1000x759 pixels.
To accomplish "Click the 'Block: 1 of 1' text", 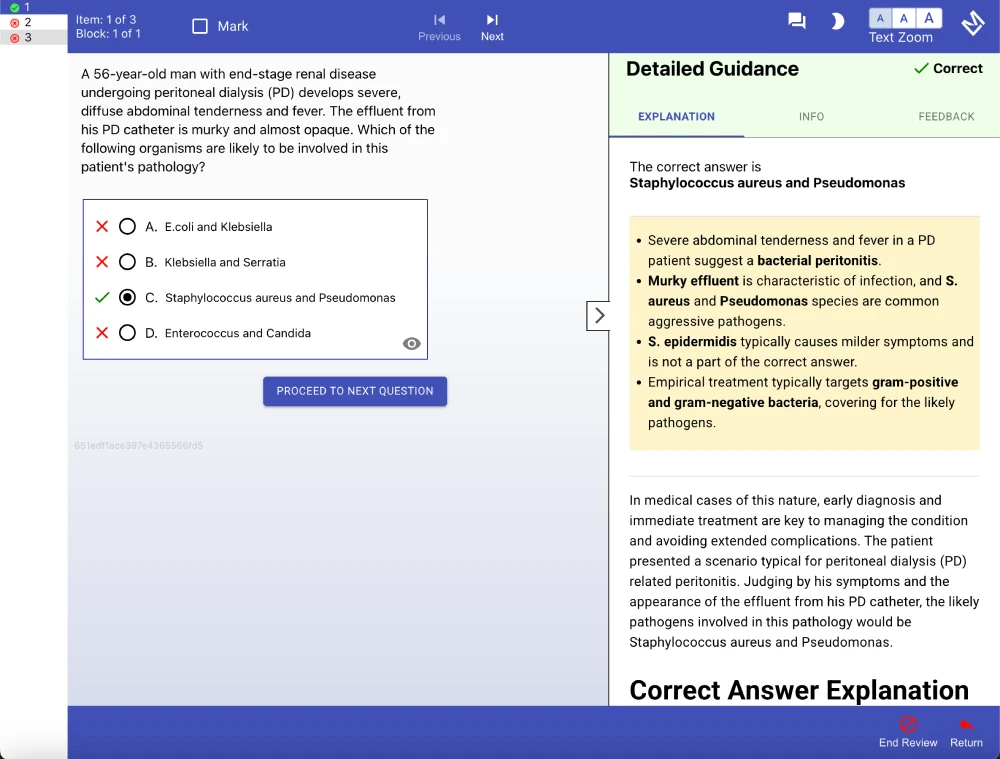I will pyautogui.click(x=108, y=34).
